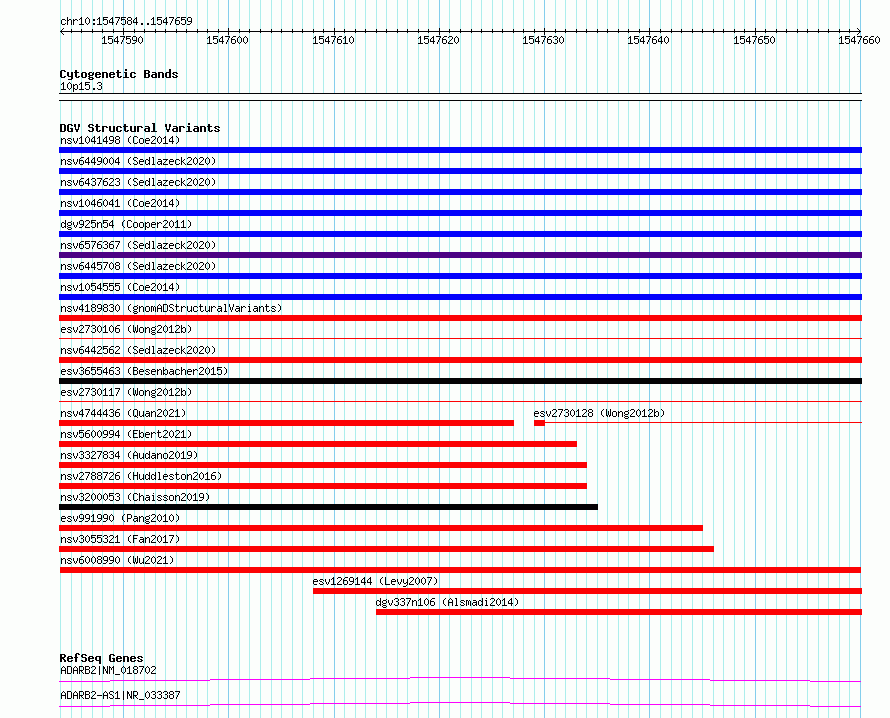Open the nsv1054555 (Coe2014) label
This screenshot has height=718, width=890.
point(120,287)
